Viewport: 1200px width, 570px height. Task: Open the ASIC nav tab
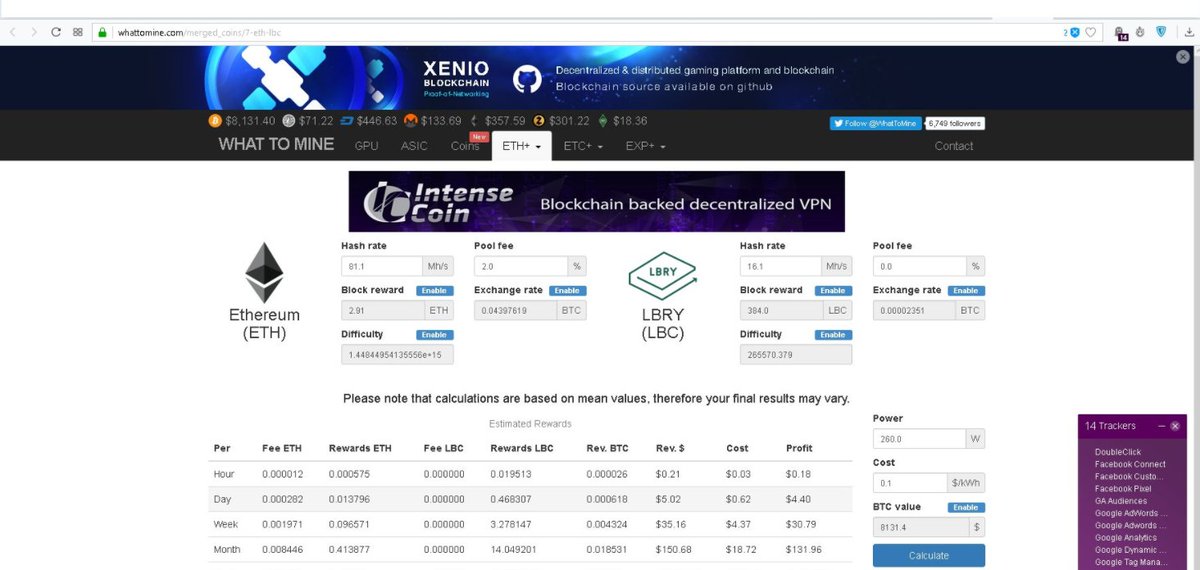(x=414, y=146)
